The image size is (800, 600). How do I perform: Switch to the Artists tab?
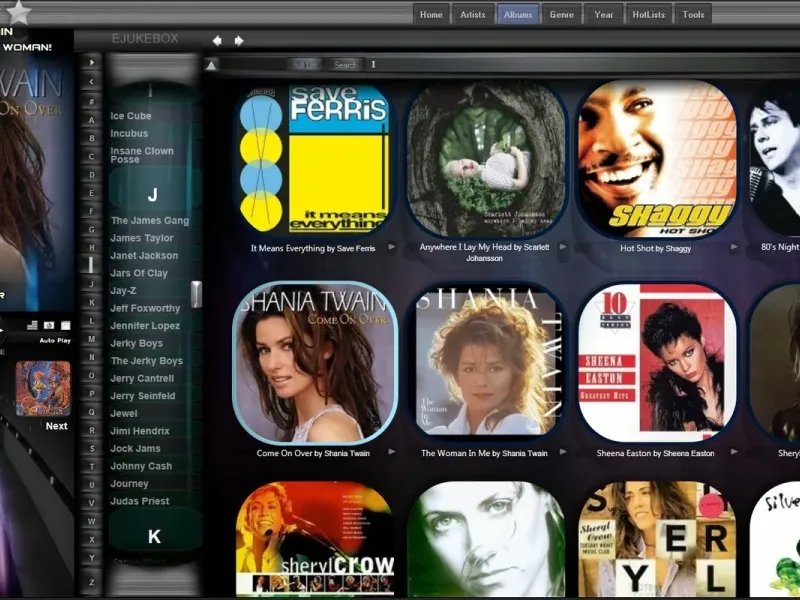coord(473,14)
